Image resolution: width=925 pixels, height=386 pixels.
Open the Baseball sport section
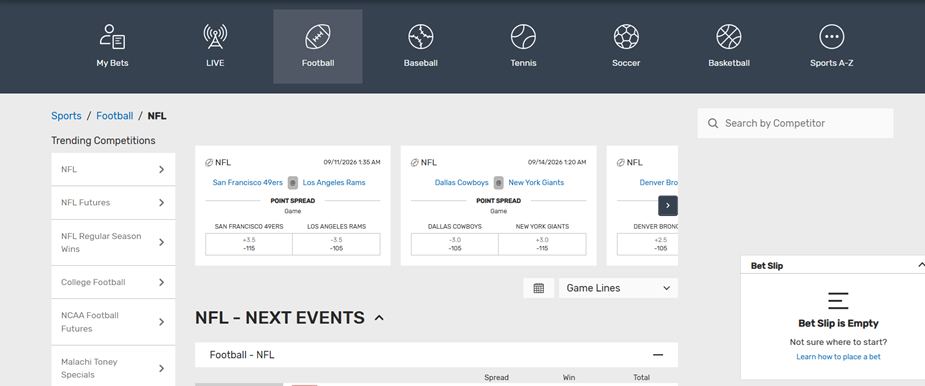[x=421, y=46]
